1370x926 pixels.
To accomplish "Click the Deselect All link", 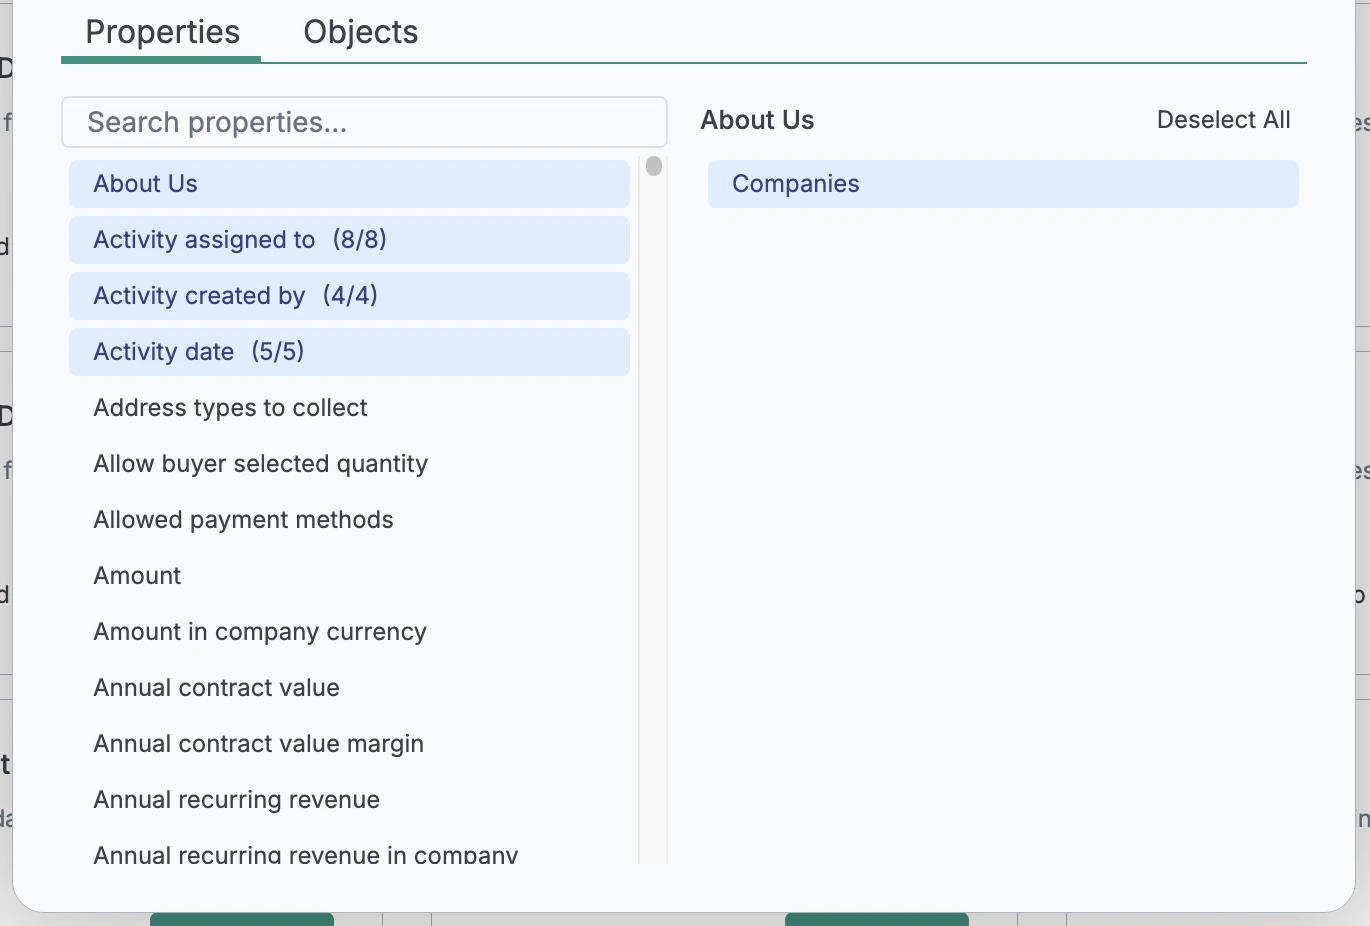I will point(1223,119).
